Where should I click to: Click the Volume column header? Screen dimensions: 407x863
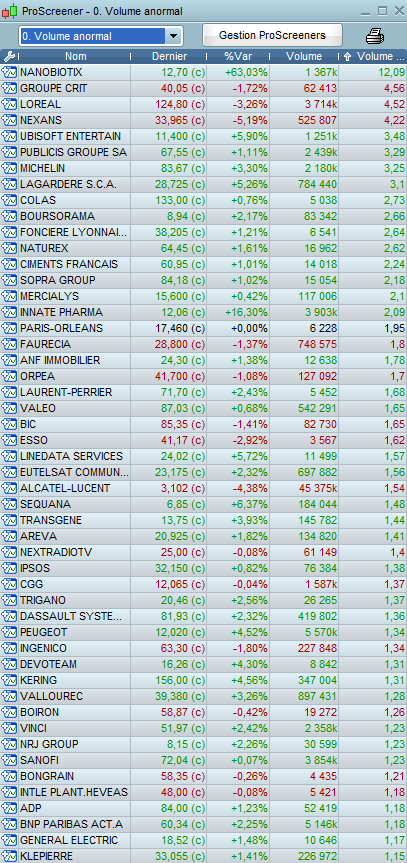point(304,56)
